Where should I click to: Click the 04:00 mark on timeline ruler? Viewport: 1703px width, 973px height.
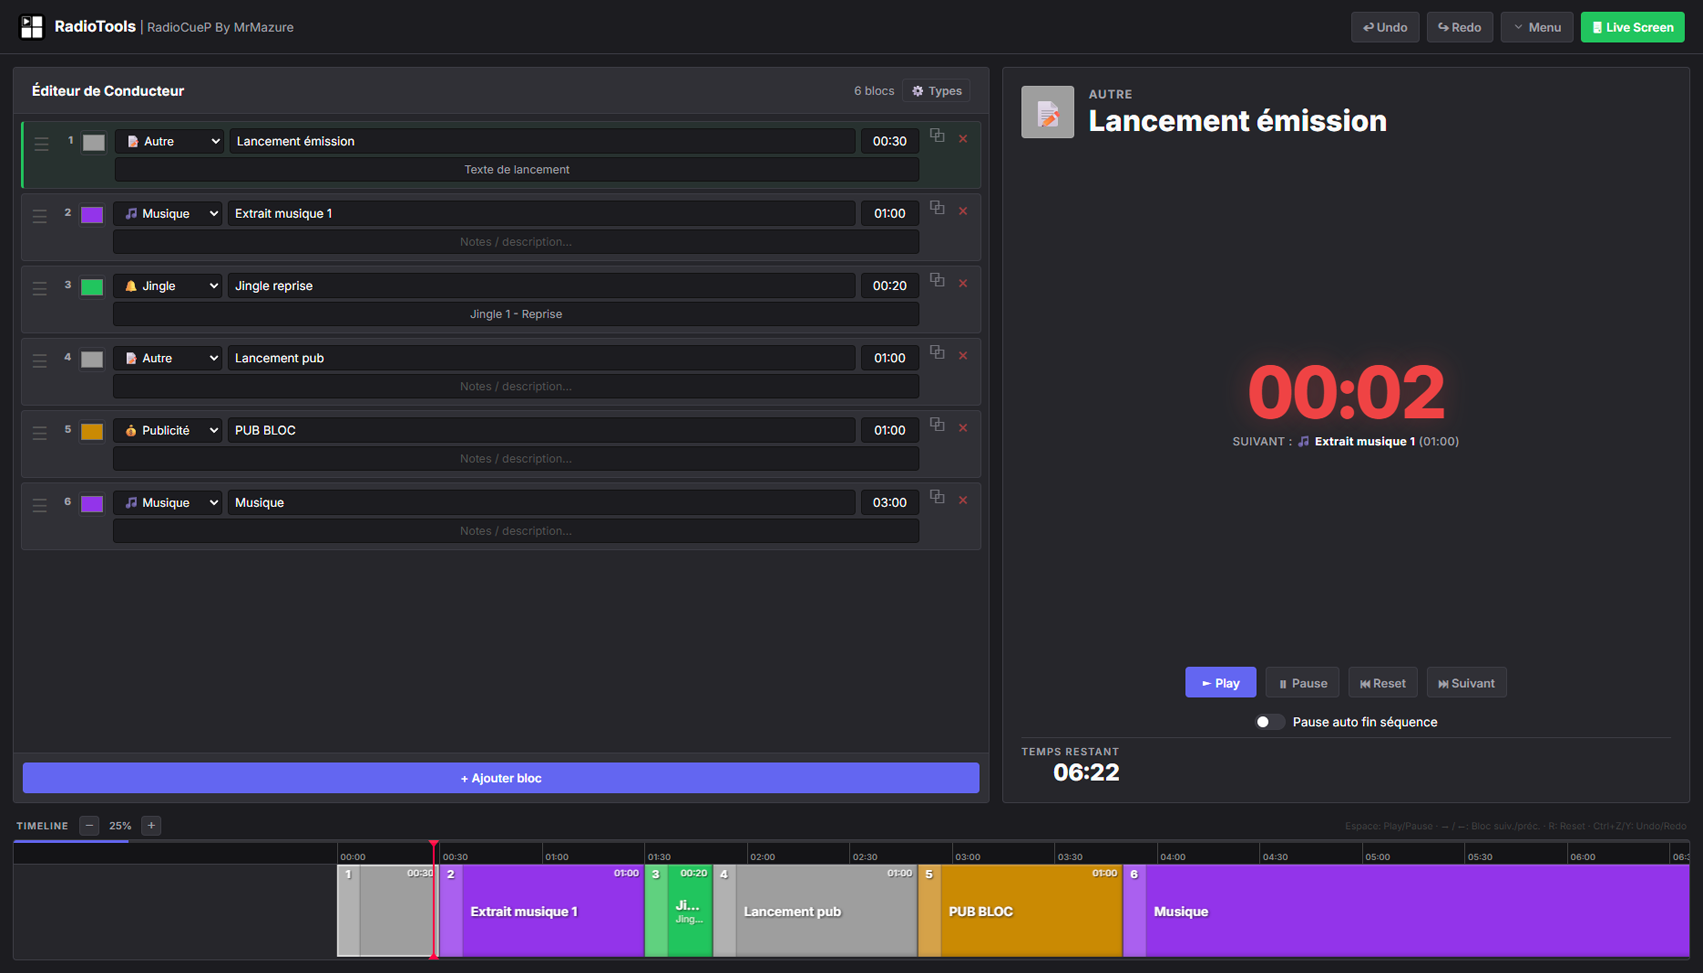1172,856
